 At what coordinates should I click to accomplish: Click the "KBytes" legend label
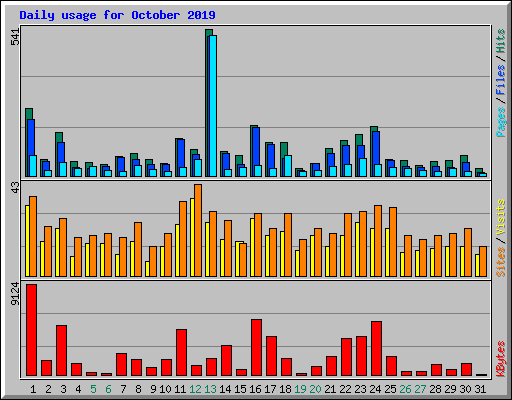(x=500, y=359)
